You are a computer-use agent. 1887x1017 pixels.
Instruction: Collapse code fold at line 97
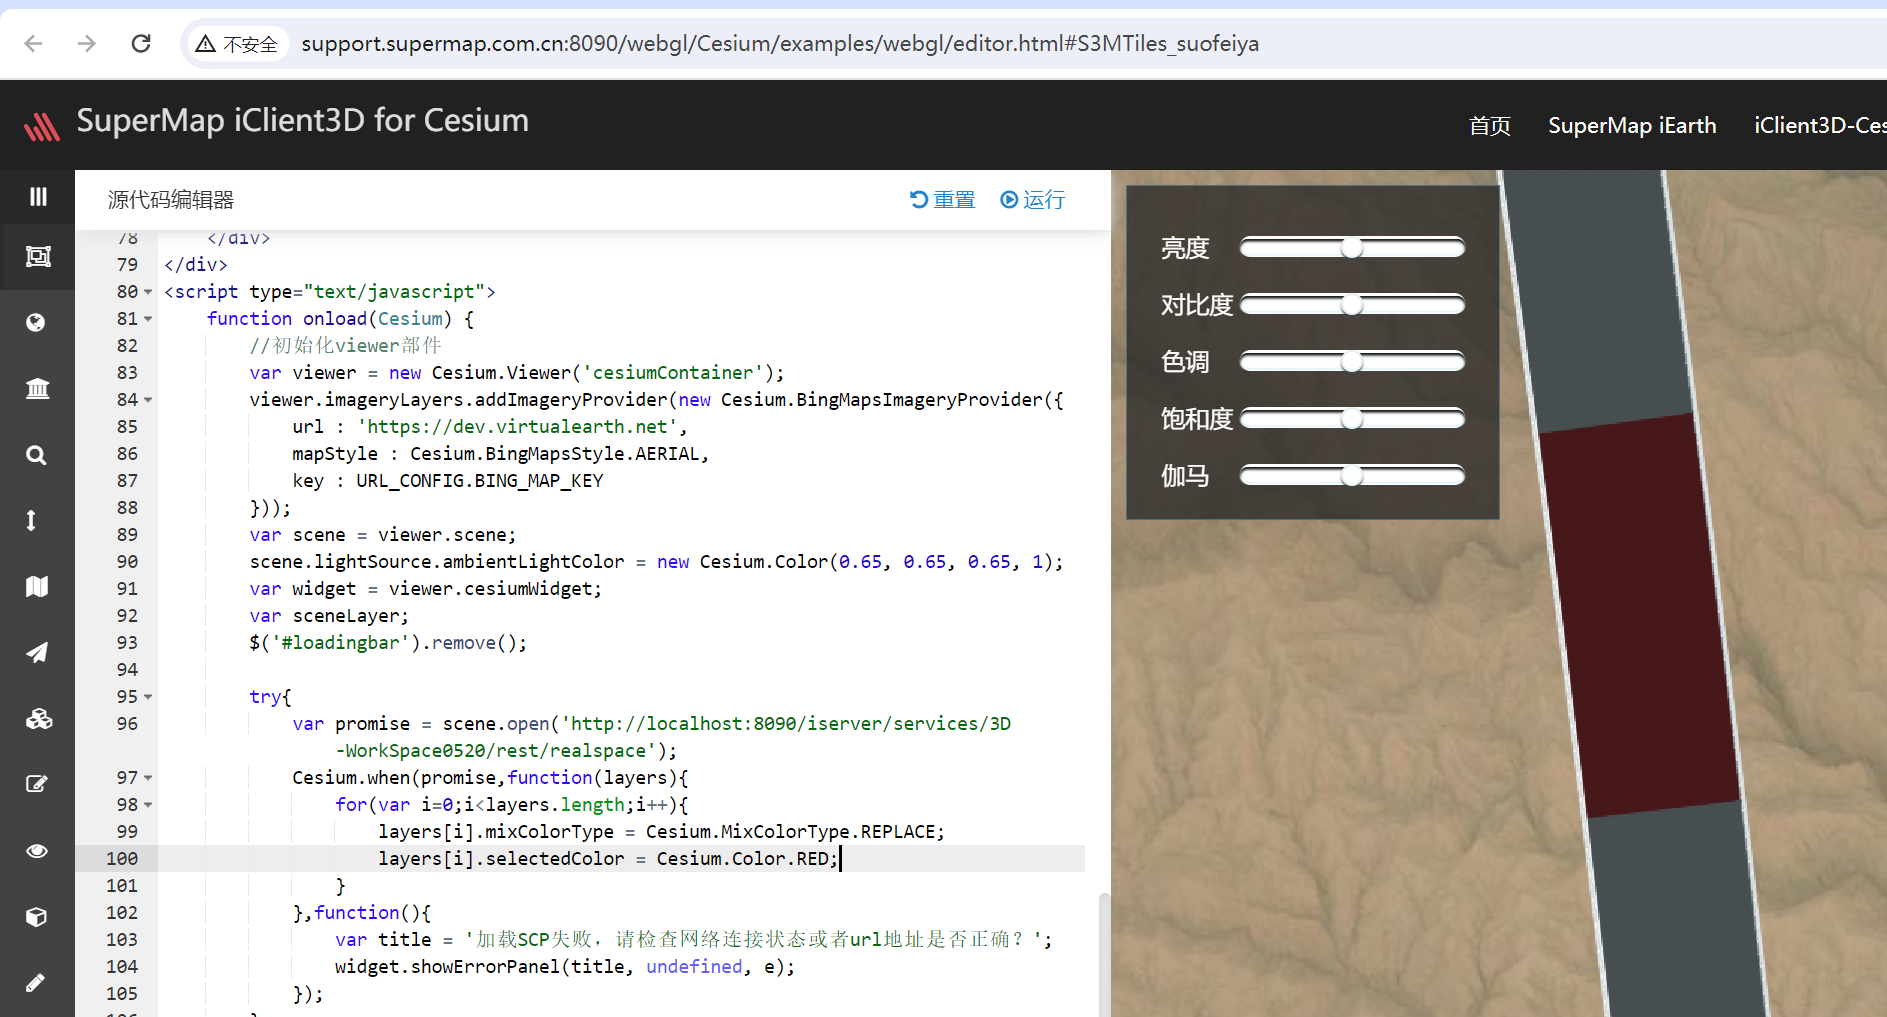[x=148, y=778]
